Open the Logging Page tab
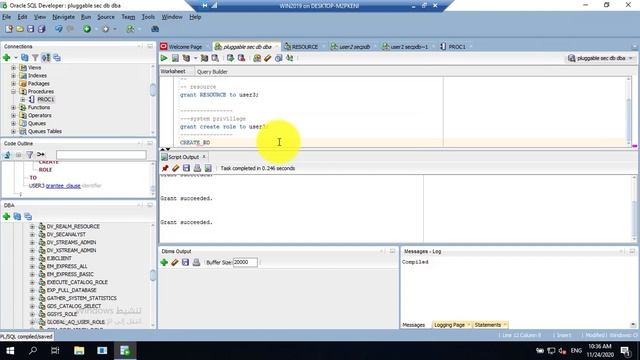This screenshot has height=360, width=640. point(449,325)
